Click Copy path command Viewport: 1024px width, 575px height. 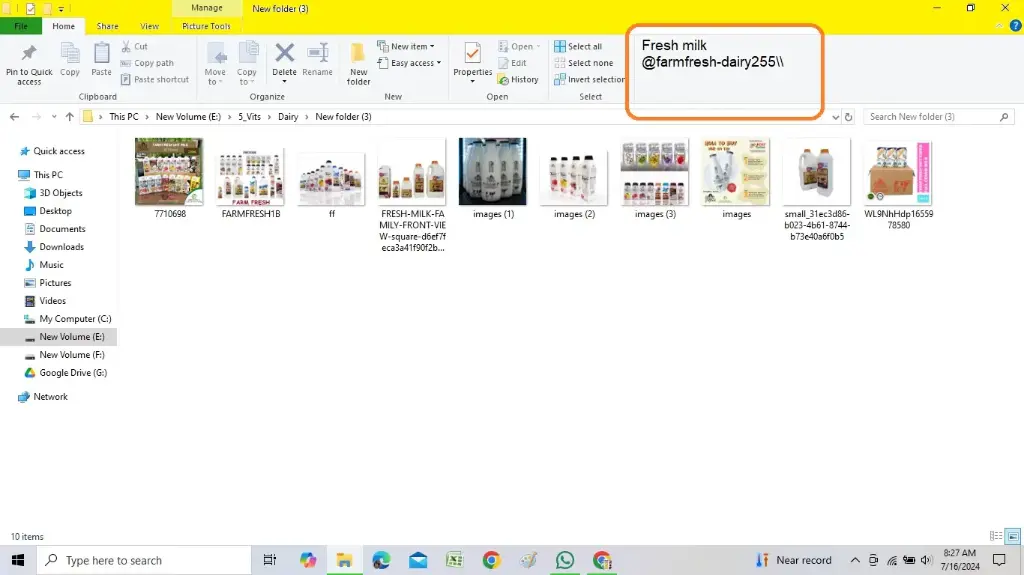(x=148, y=63)
